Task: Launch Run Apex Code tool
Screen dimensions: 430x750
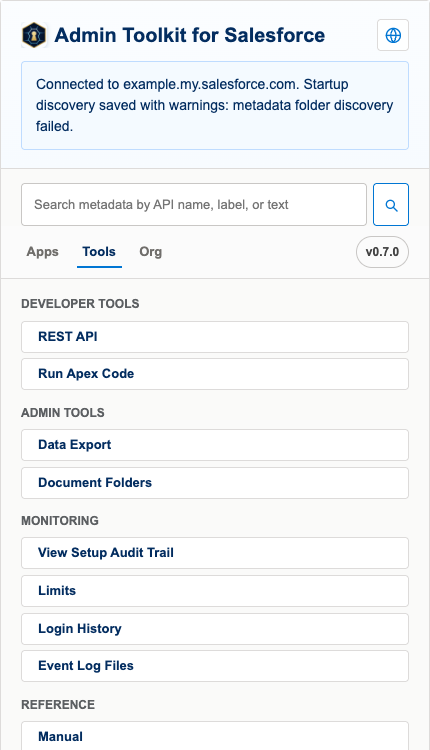Action: pyautogui.click(x=215, y=374)
